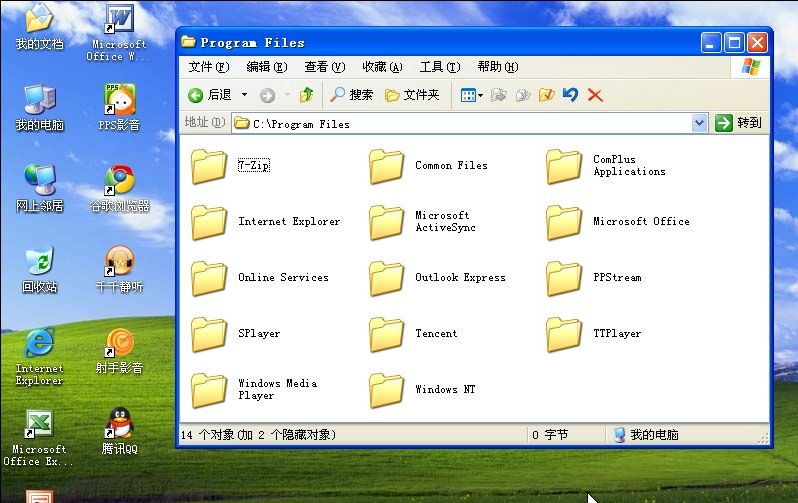Click the Forward arrow button
Screen dimensions: 798x503
(268, 95)
